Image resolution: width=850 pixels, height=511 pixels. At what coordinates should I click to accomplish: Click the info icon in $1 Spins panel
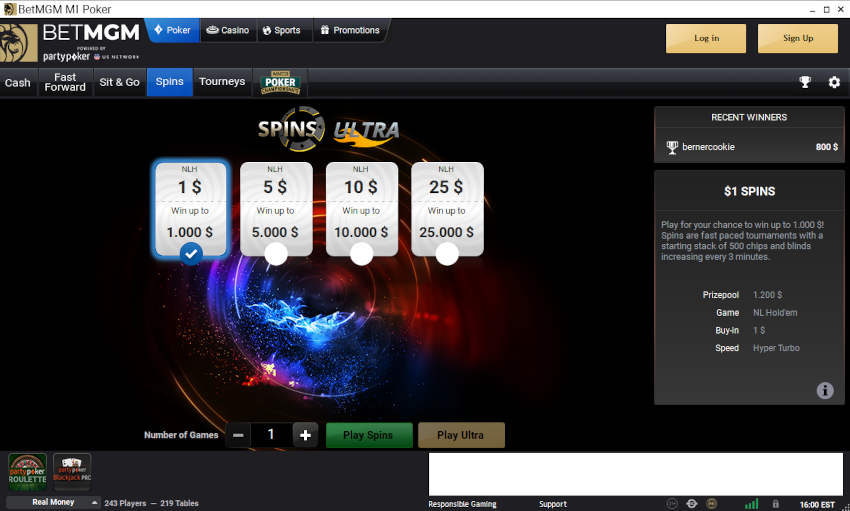[x=825, y=390]
